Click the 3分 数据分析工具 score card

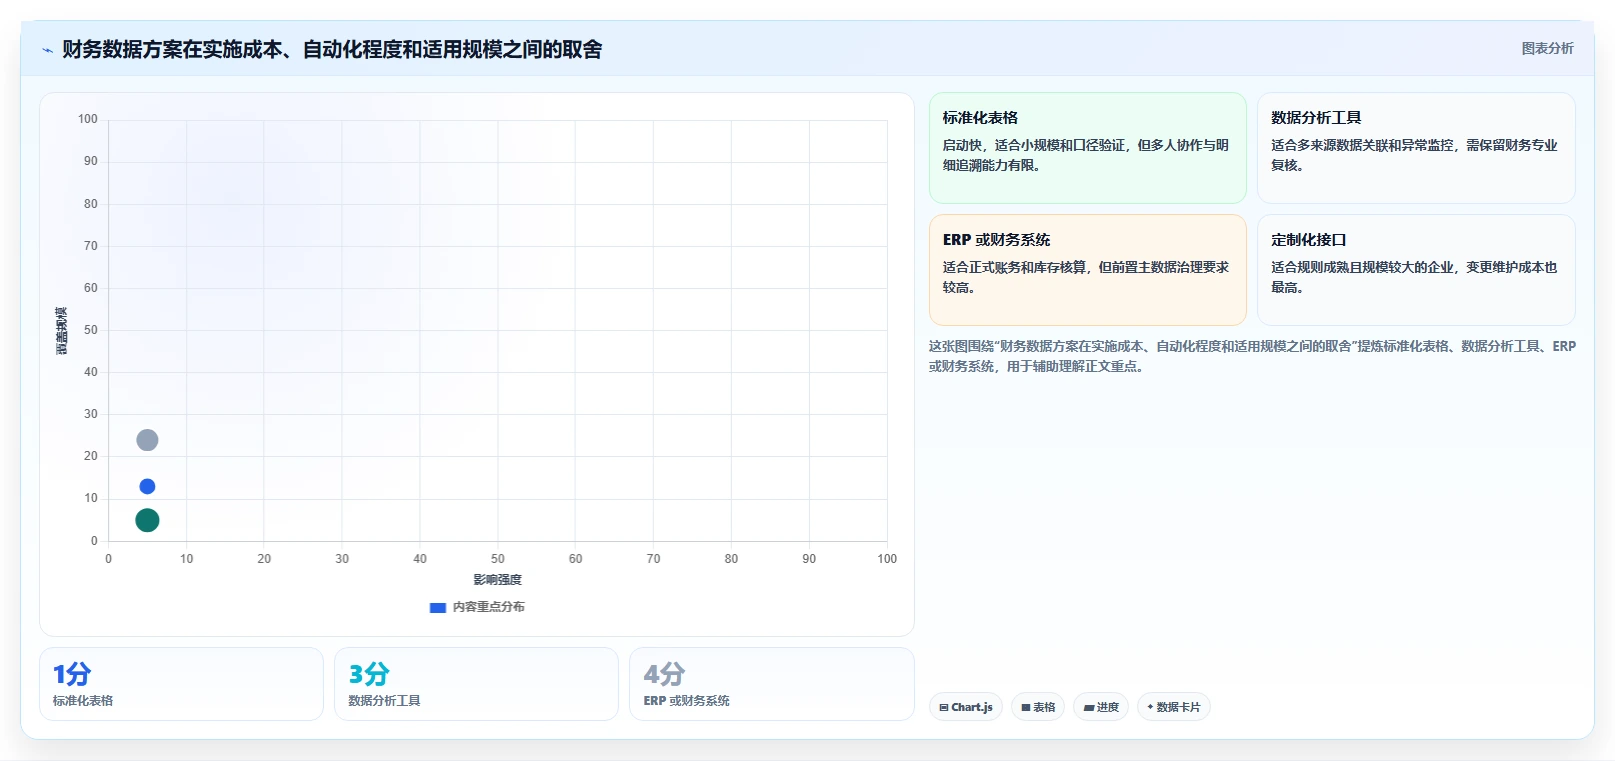[x=476, y=684]
